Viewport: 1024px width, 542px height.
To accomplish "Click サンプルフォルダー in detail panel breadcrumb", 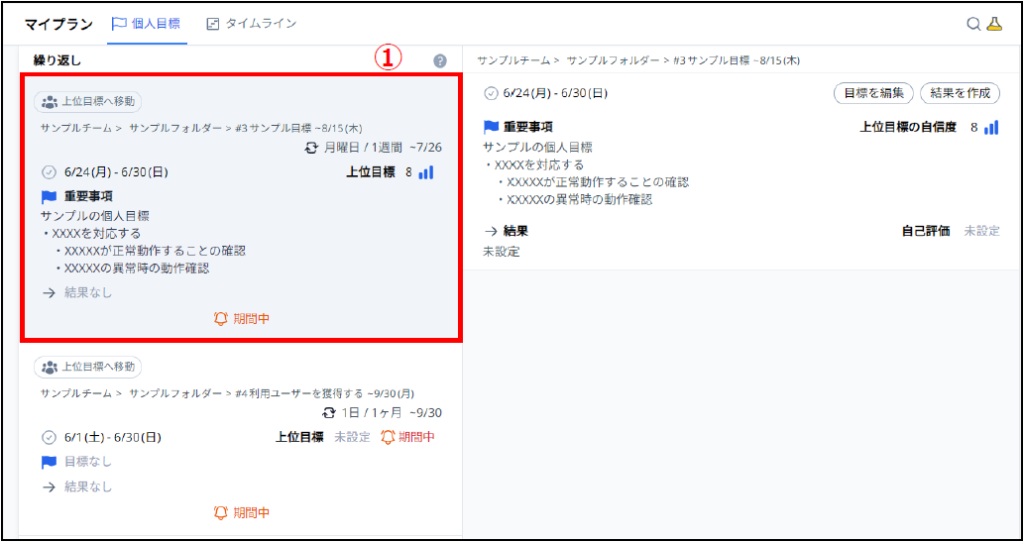I will tap(613, 61).
